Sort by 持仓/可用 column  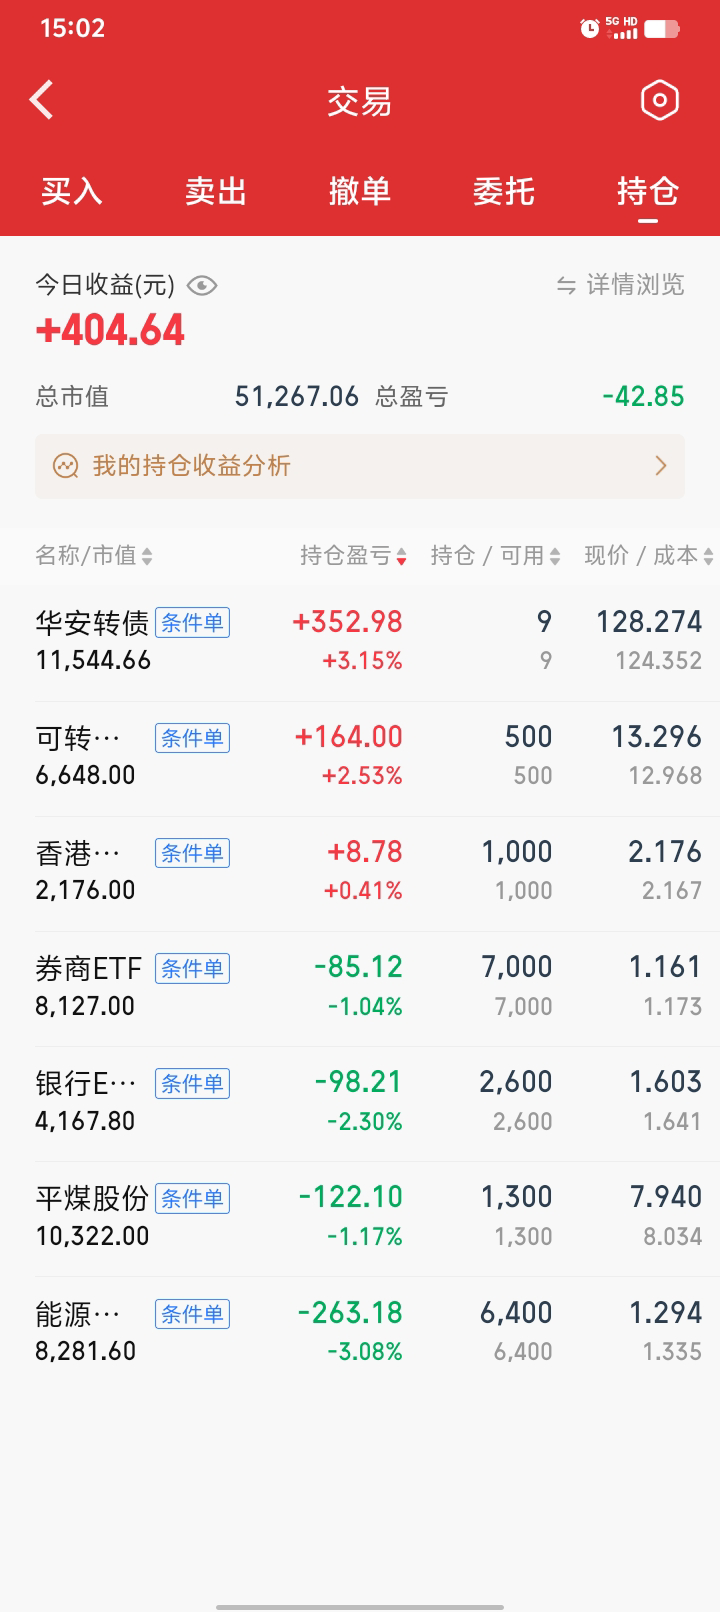[x=495, y=556]
